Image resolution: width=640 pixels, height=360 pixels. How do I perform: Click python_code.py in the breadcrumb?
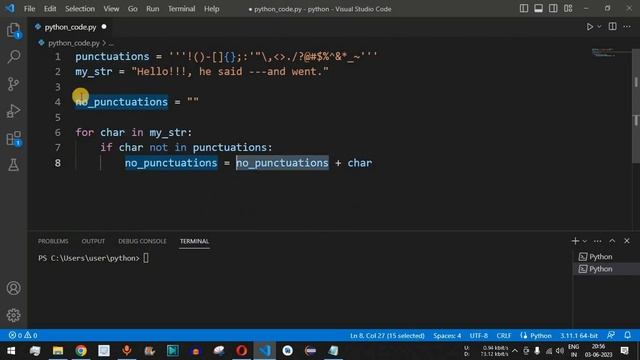coord(73,43)
